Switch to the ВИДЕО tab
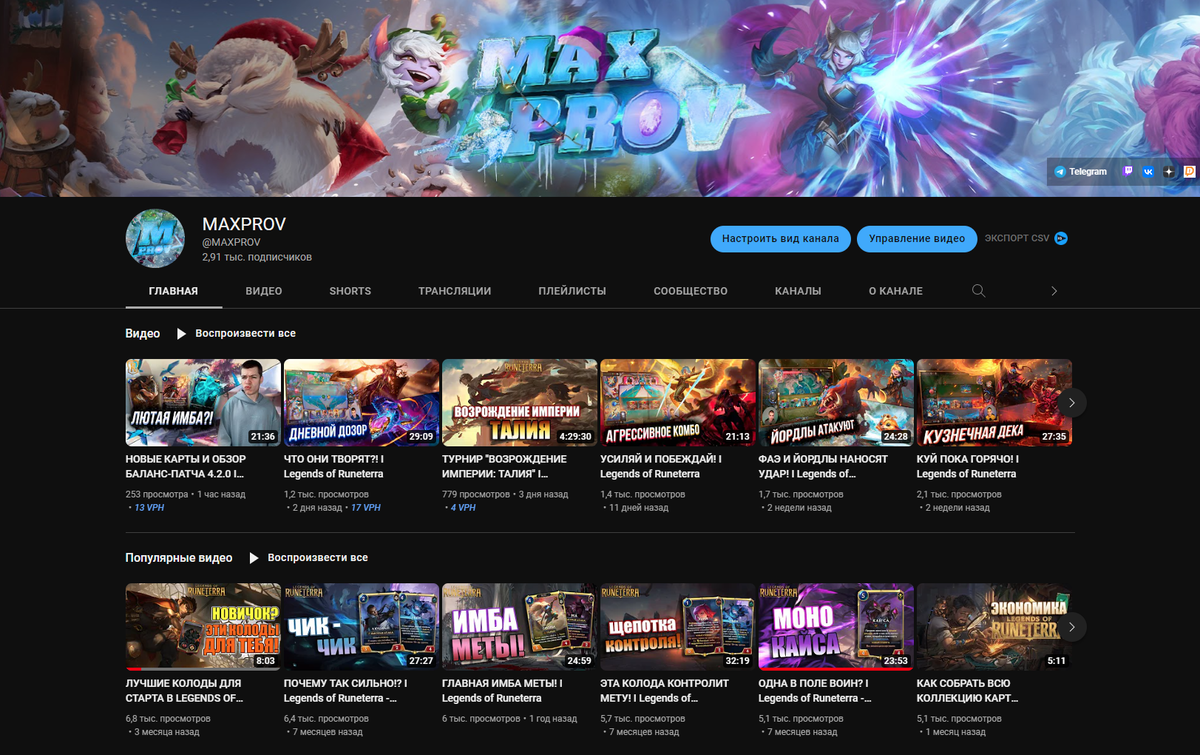 tap(264, 291)
